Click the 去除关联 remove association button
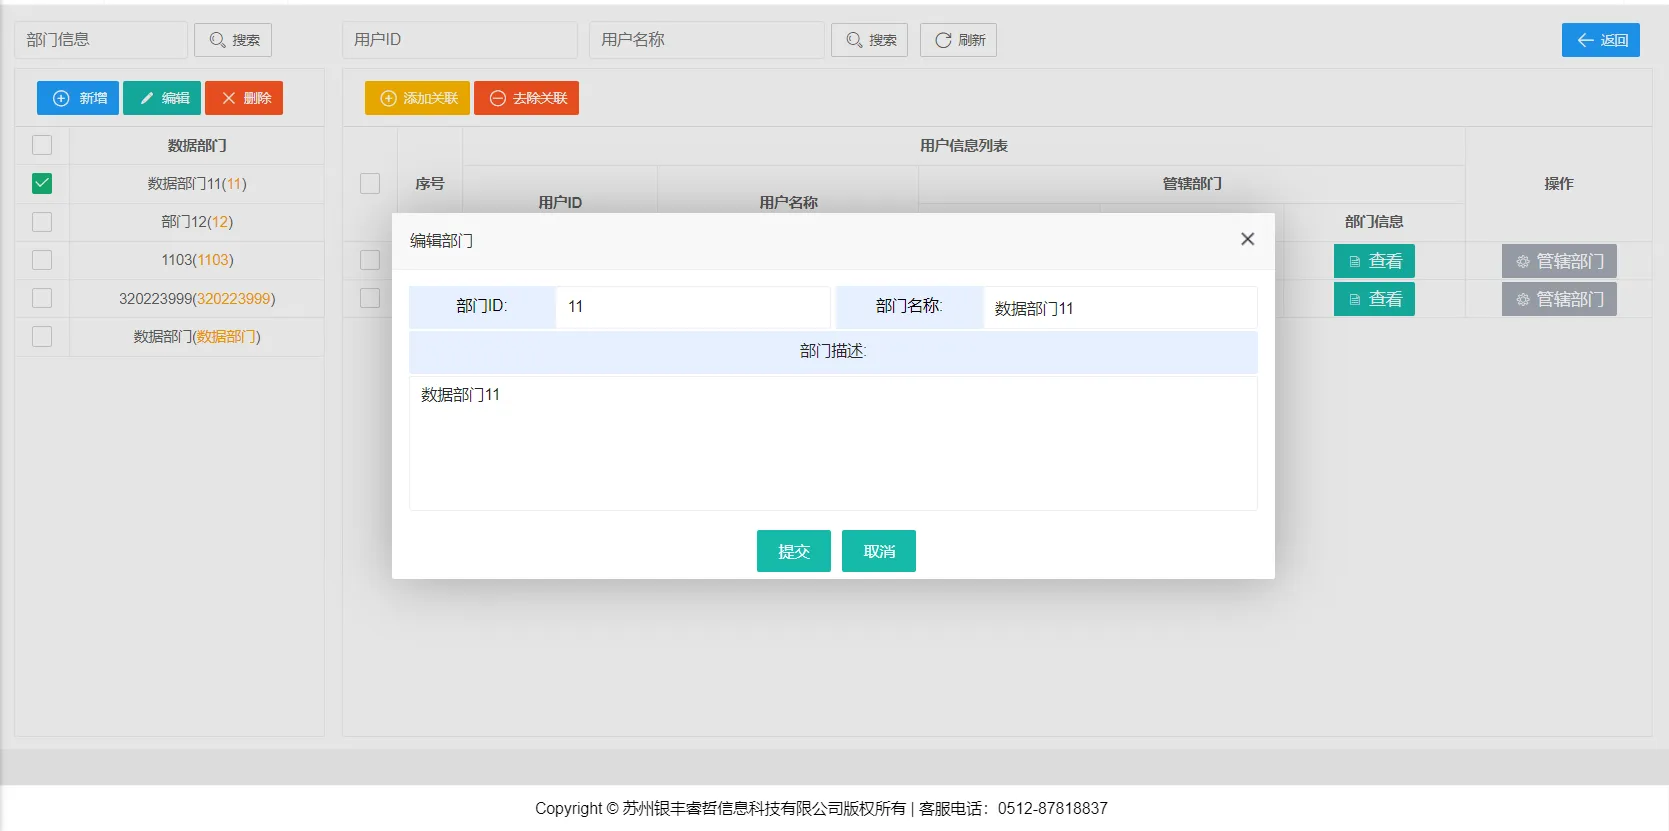 pyautogui.click(x=526, y=98)
